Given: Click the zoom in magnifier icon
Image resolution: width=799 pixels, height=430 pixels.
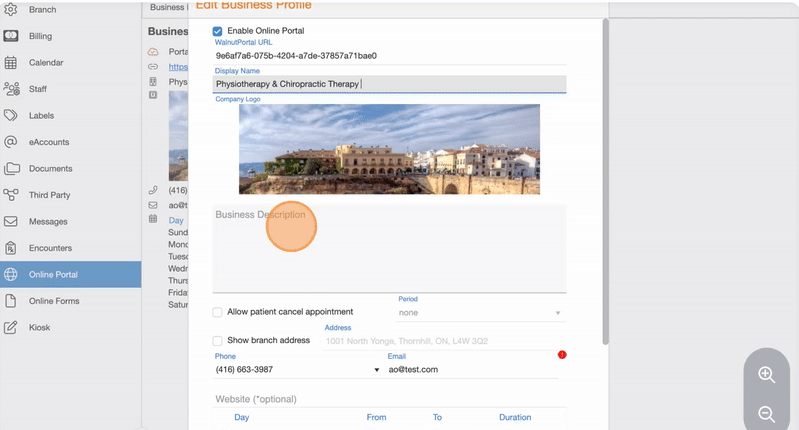Looking at the screenshot, I should (x=767, y=375).
